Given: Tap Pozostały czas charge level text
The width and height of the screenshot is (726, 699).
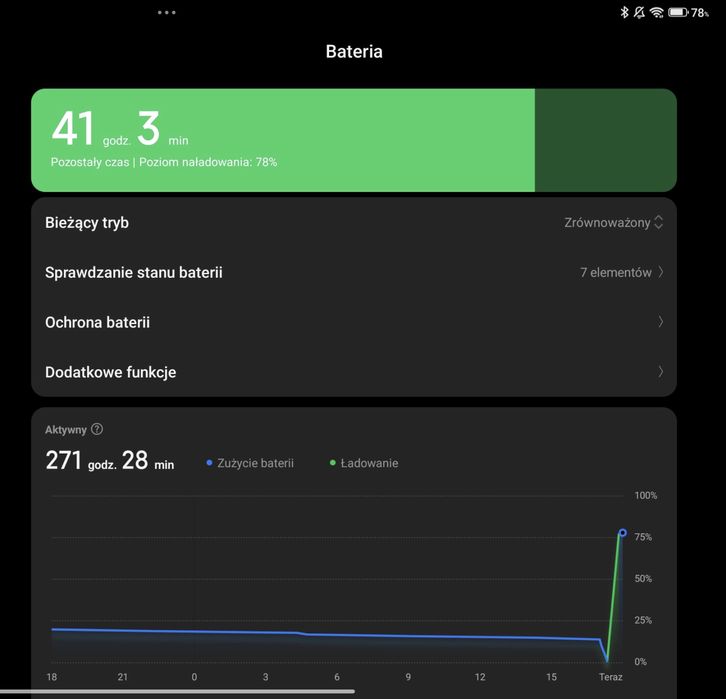Looking at the screenshot, I should point(164,162).
